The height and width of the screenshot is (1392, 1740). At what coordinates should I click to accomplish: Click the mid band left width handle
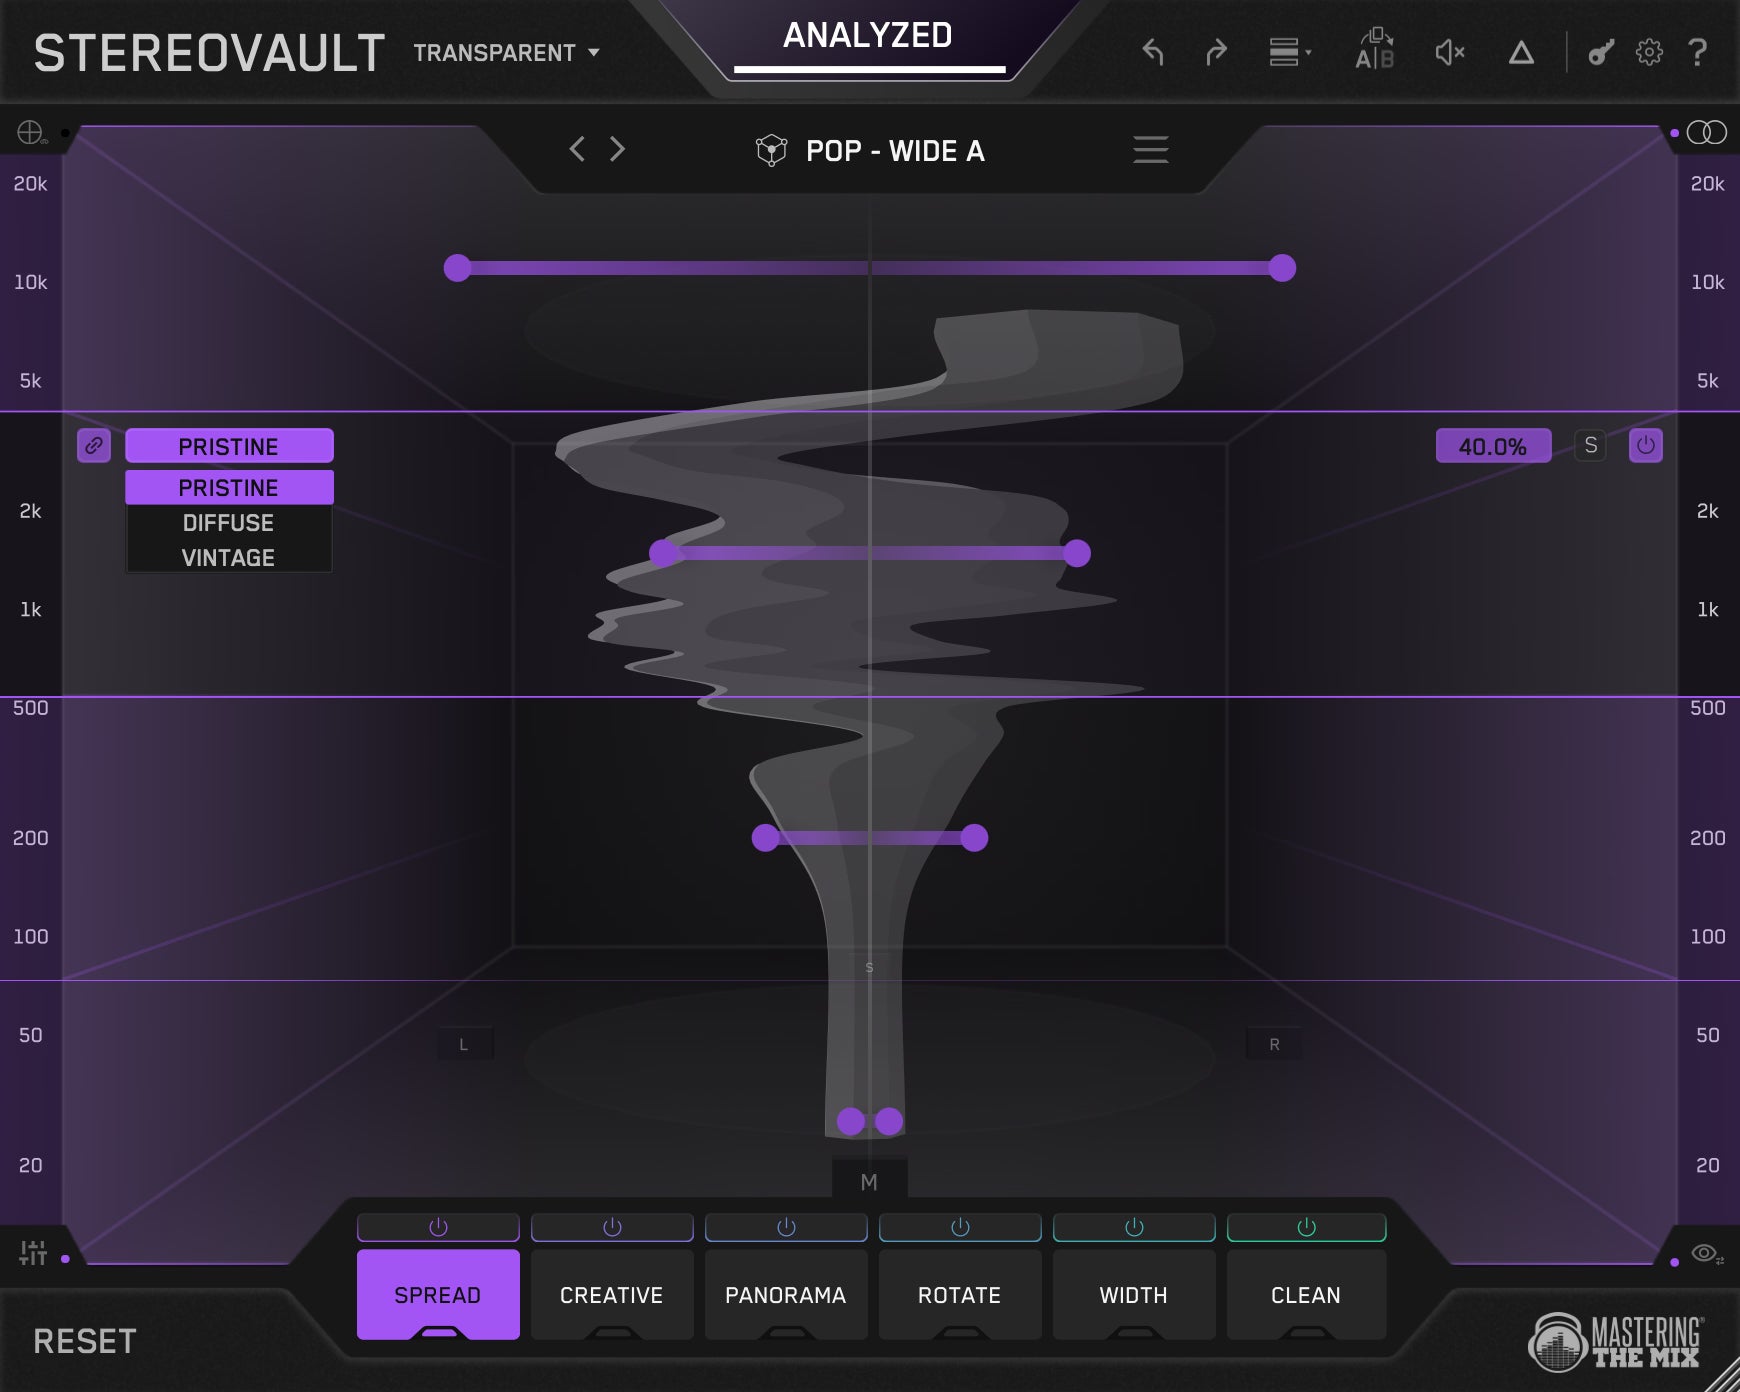click(x=663, y=553)
